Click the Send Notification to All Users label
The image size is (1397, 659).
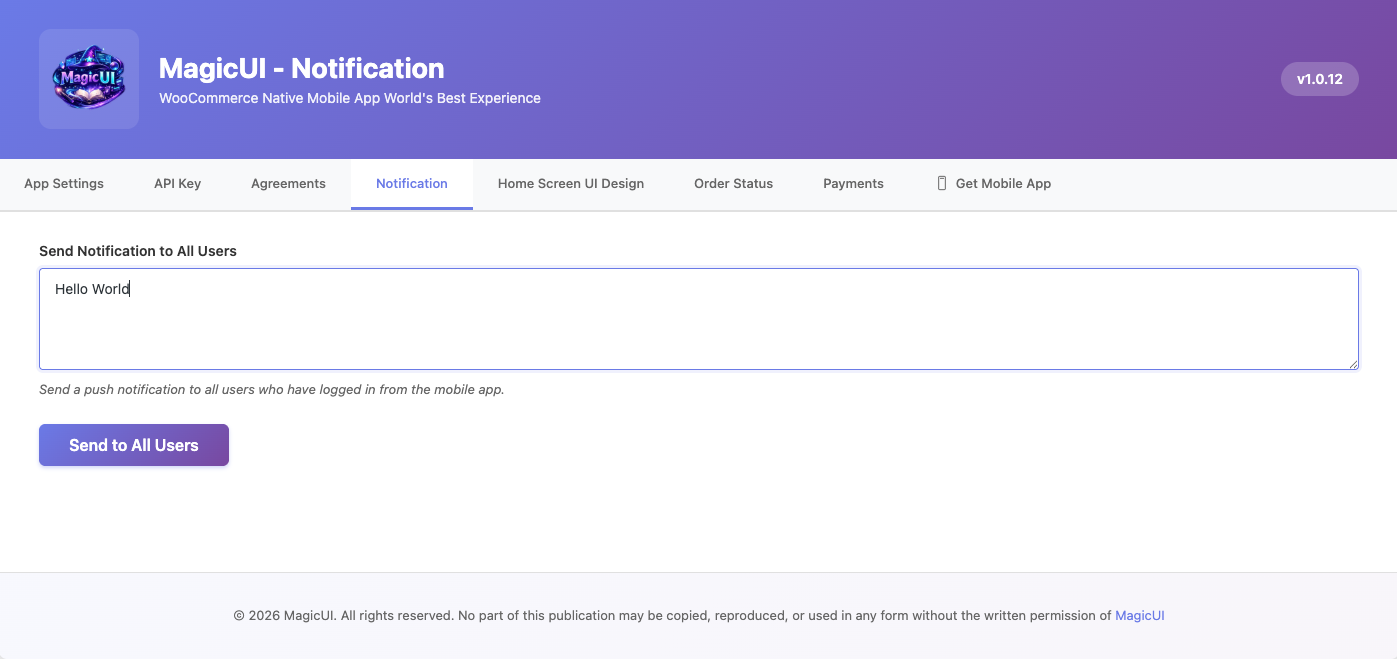pyautogui.click(x=138, y=251)
